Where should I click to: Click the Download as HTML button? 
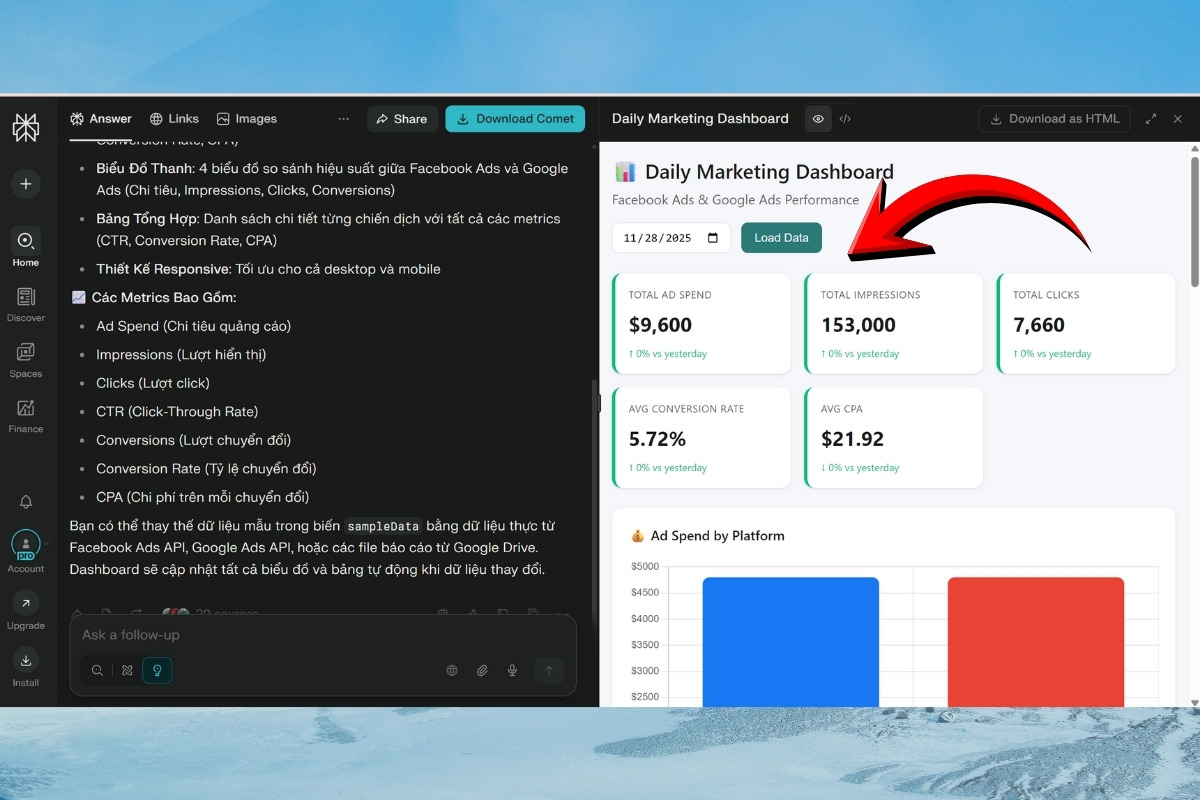coord(1054,118)
